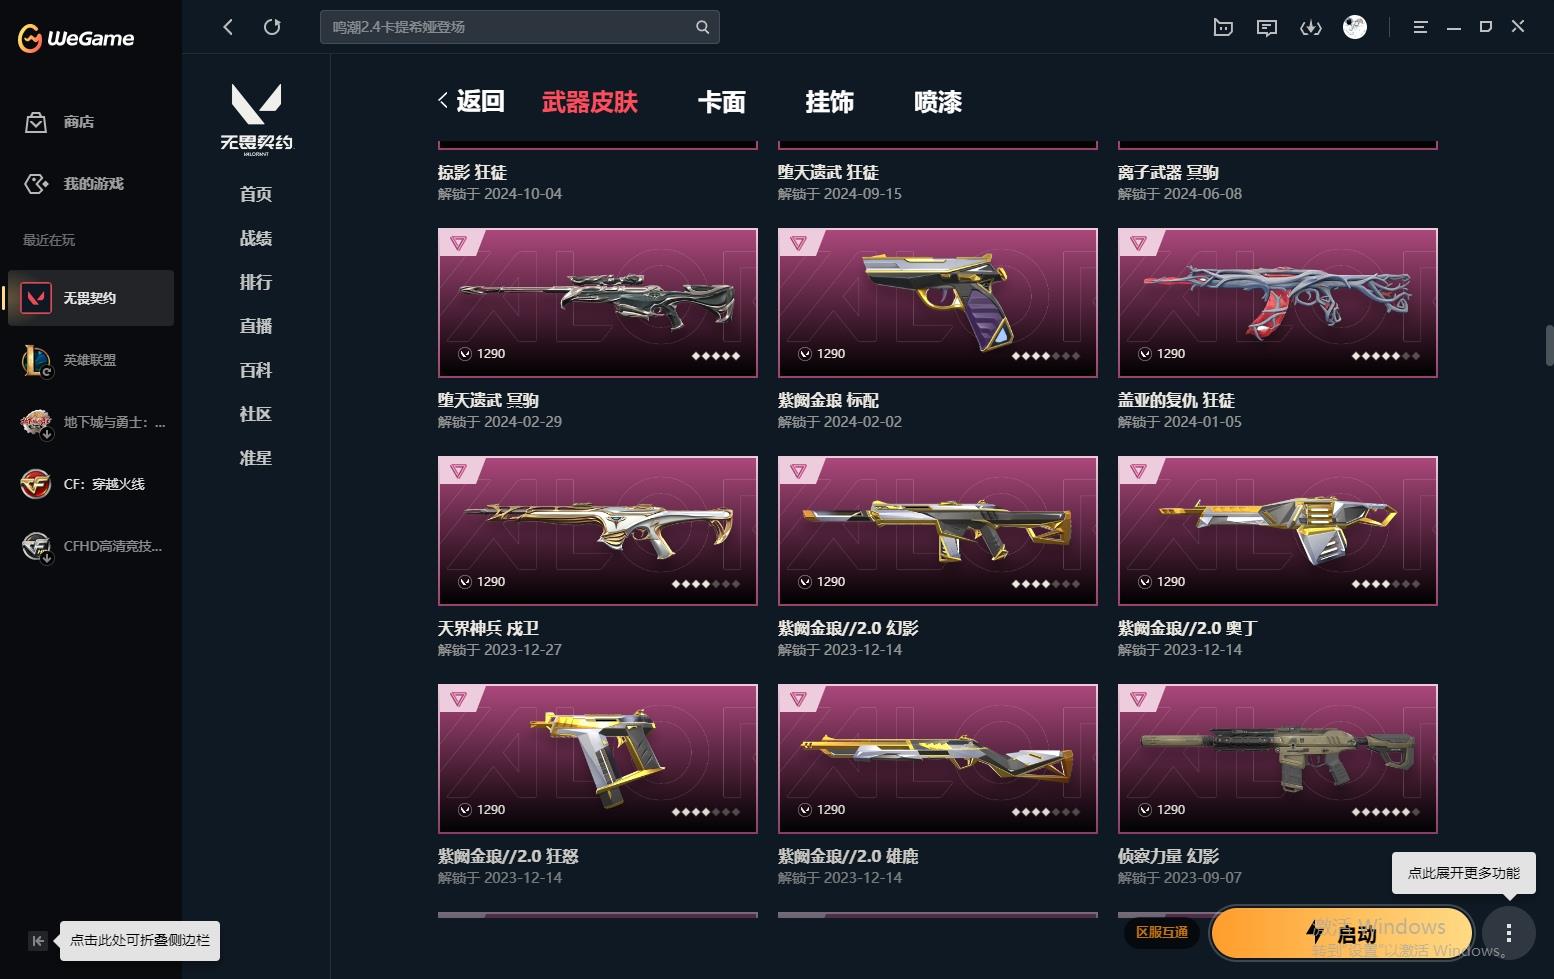Select 英雄联盟 in recent games
Screen dimensions: 1554x979
[90, 360]
